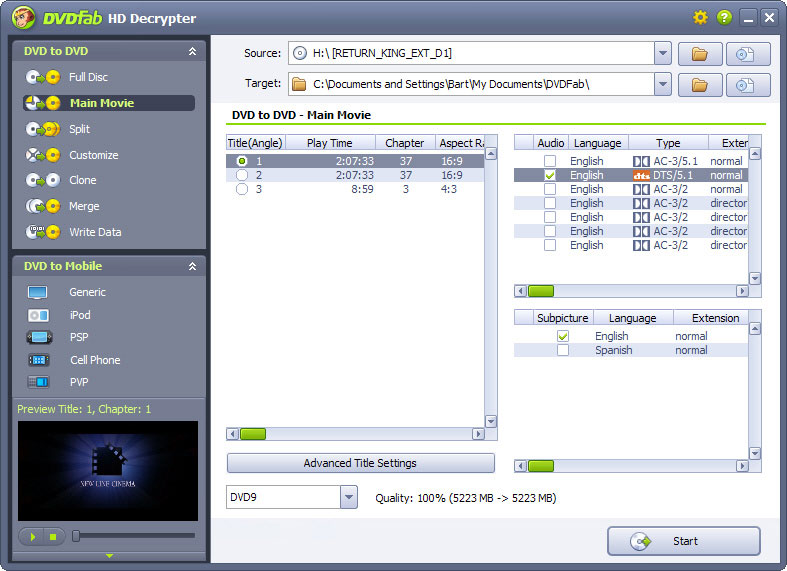Click the iPod device icon
Screen dimensions: 787x571
(x=38, y=315)
